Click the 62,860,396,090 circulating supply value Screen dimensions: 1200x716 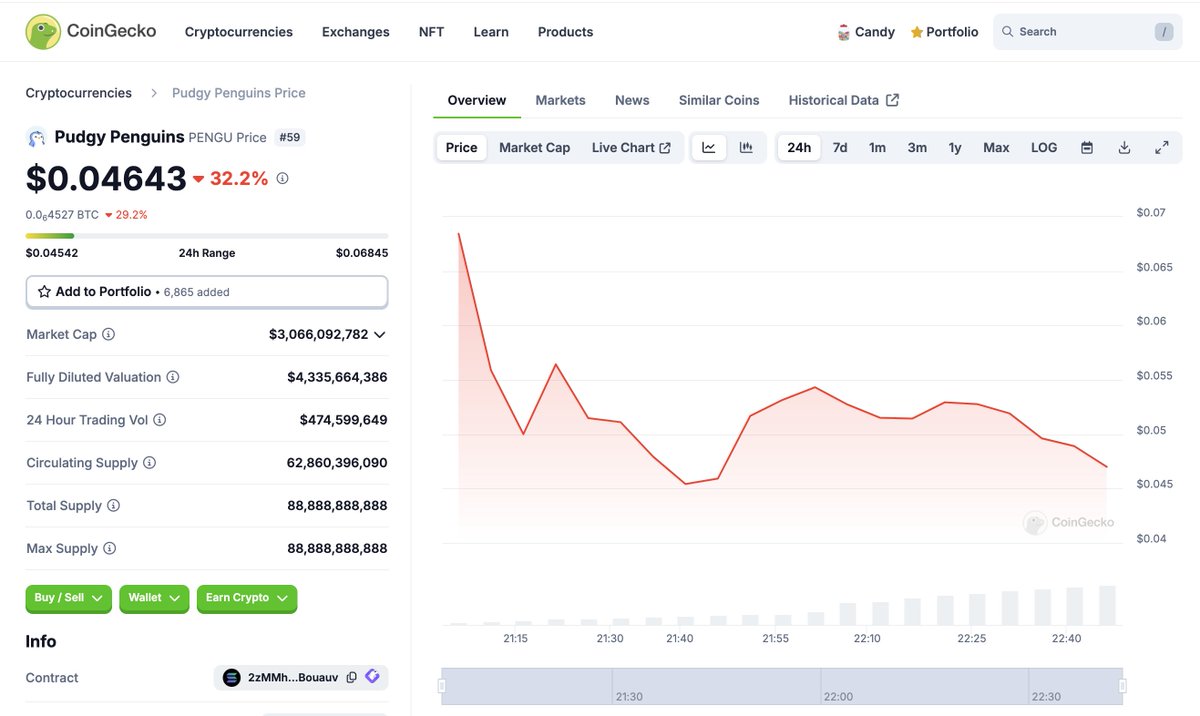click(x=337, y=463)
